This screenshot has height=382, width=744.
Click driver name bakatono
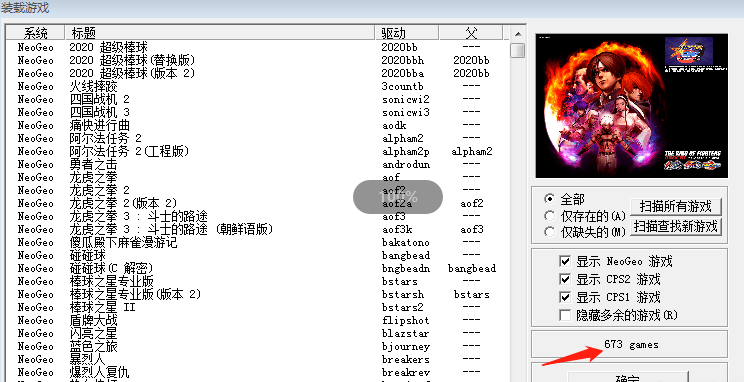coord(406,242)
